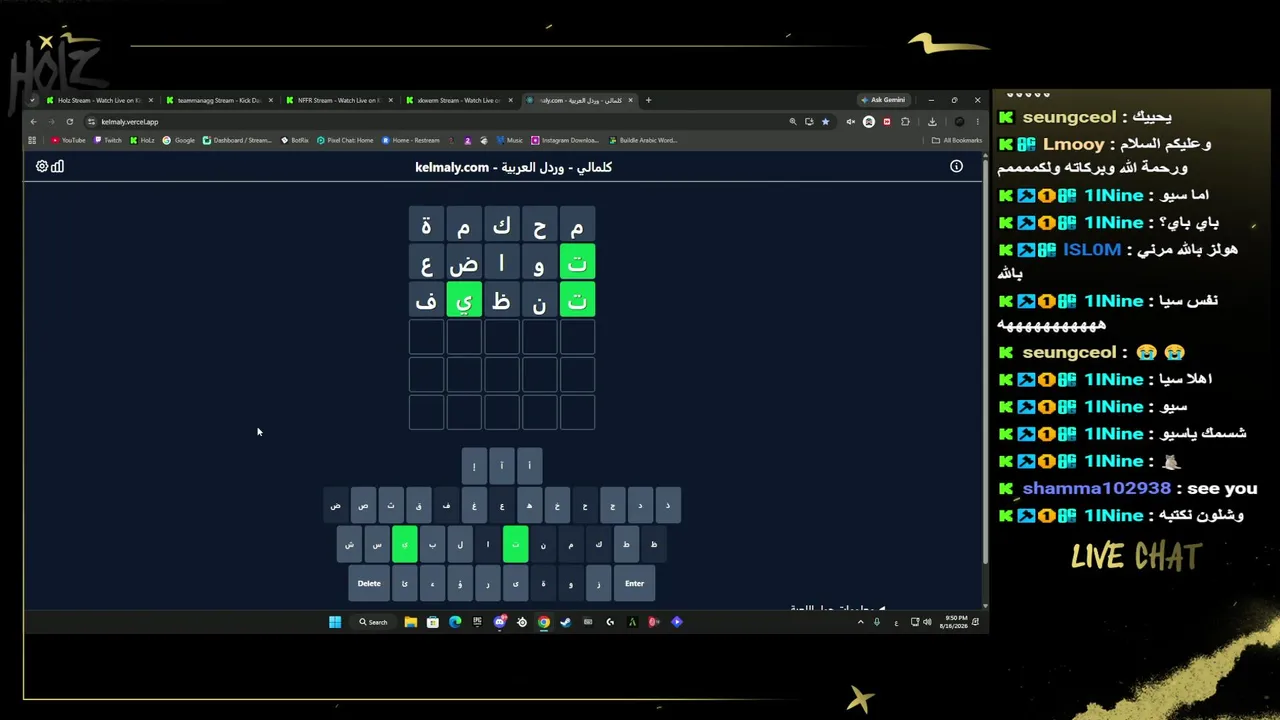
Task: Open the Chrome three-dot menu
Action: coord(977,122)
